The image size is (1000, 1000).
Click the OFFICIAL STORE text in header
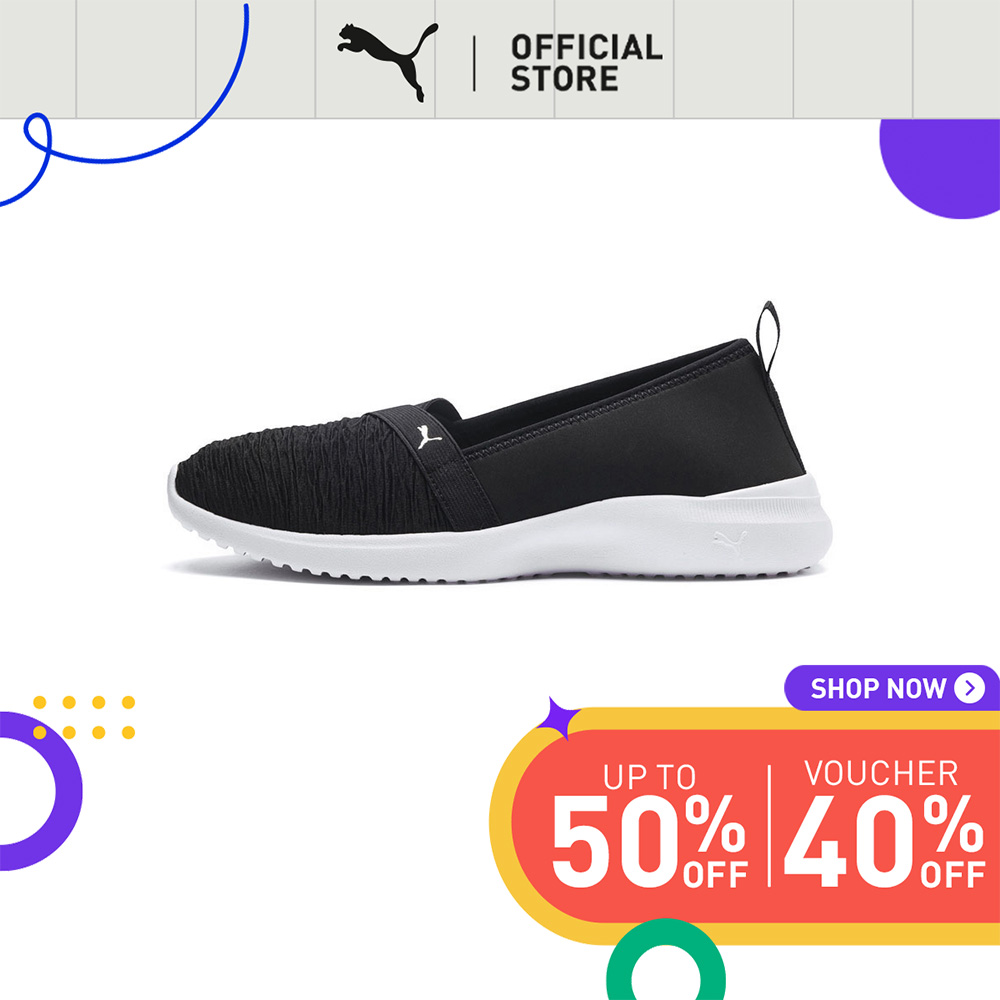tap(586, 63)
